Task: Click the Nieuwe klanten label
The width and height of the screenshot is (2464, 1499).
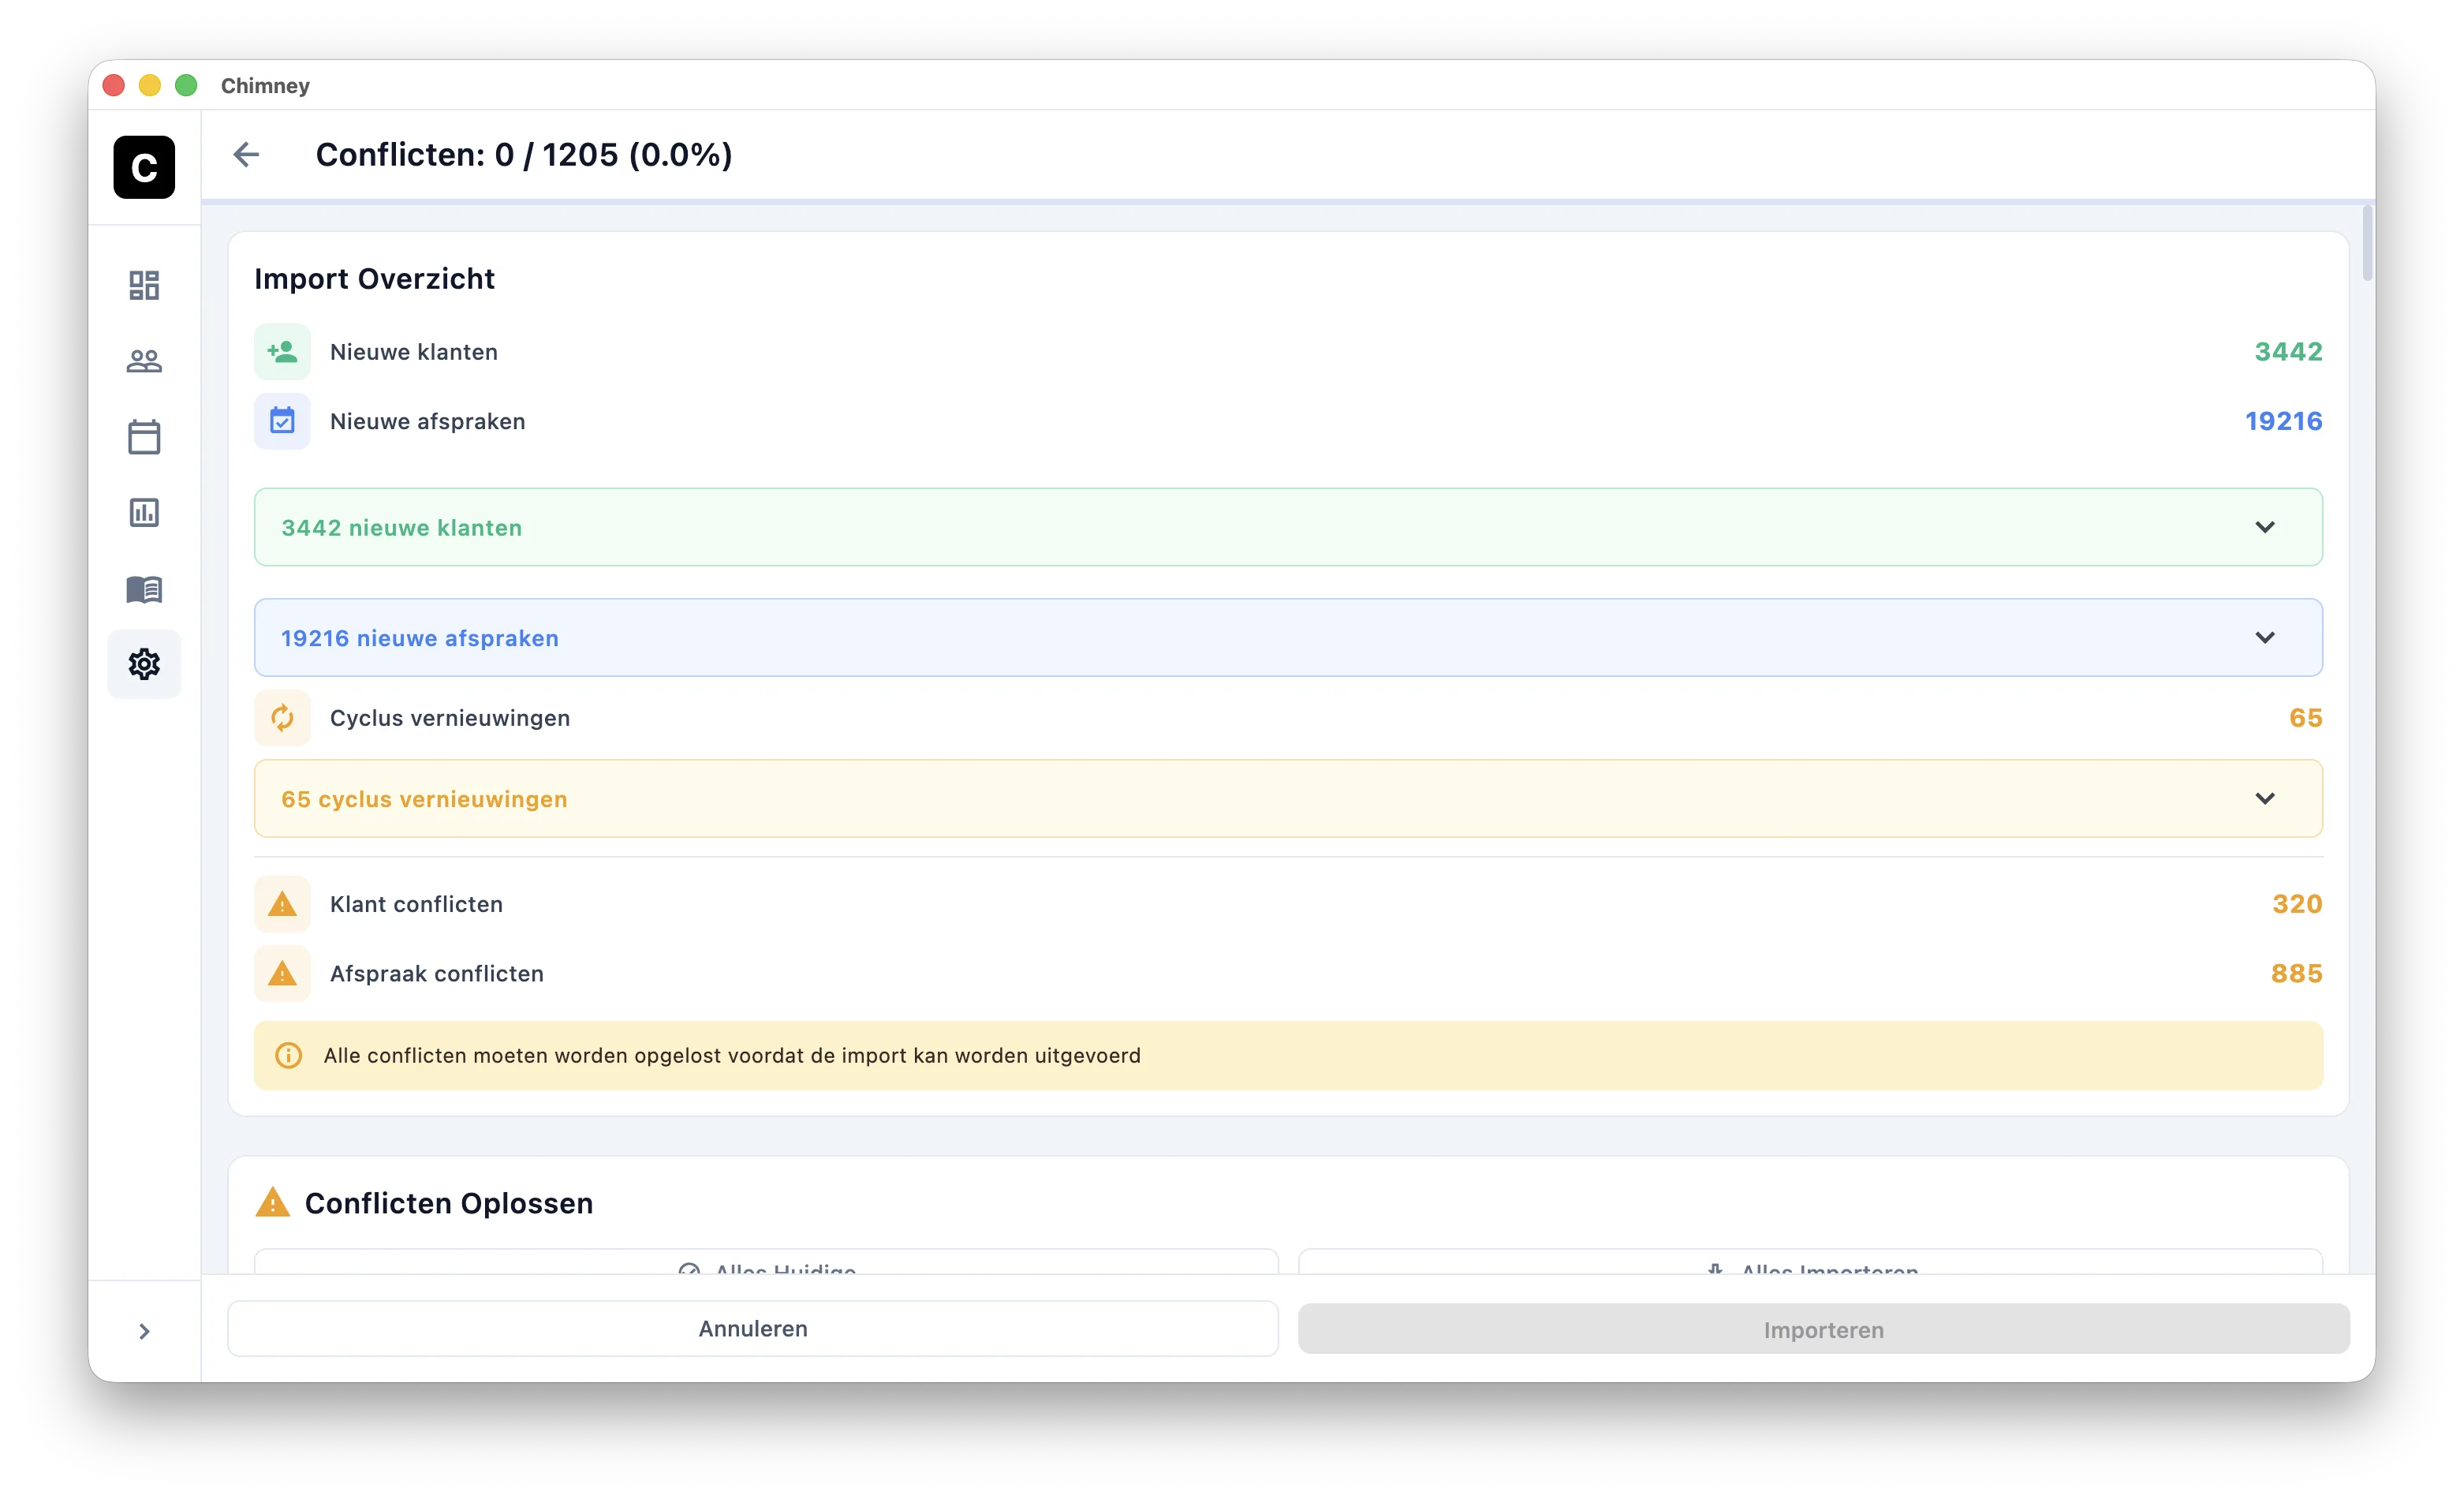Action: pos(414,352)
